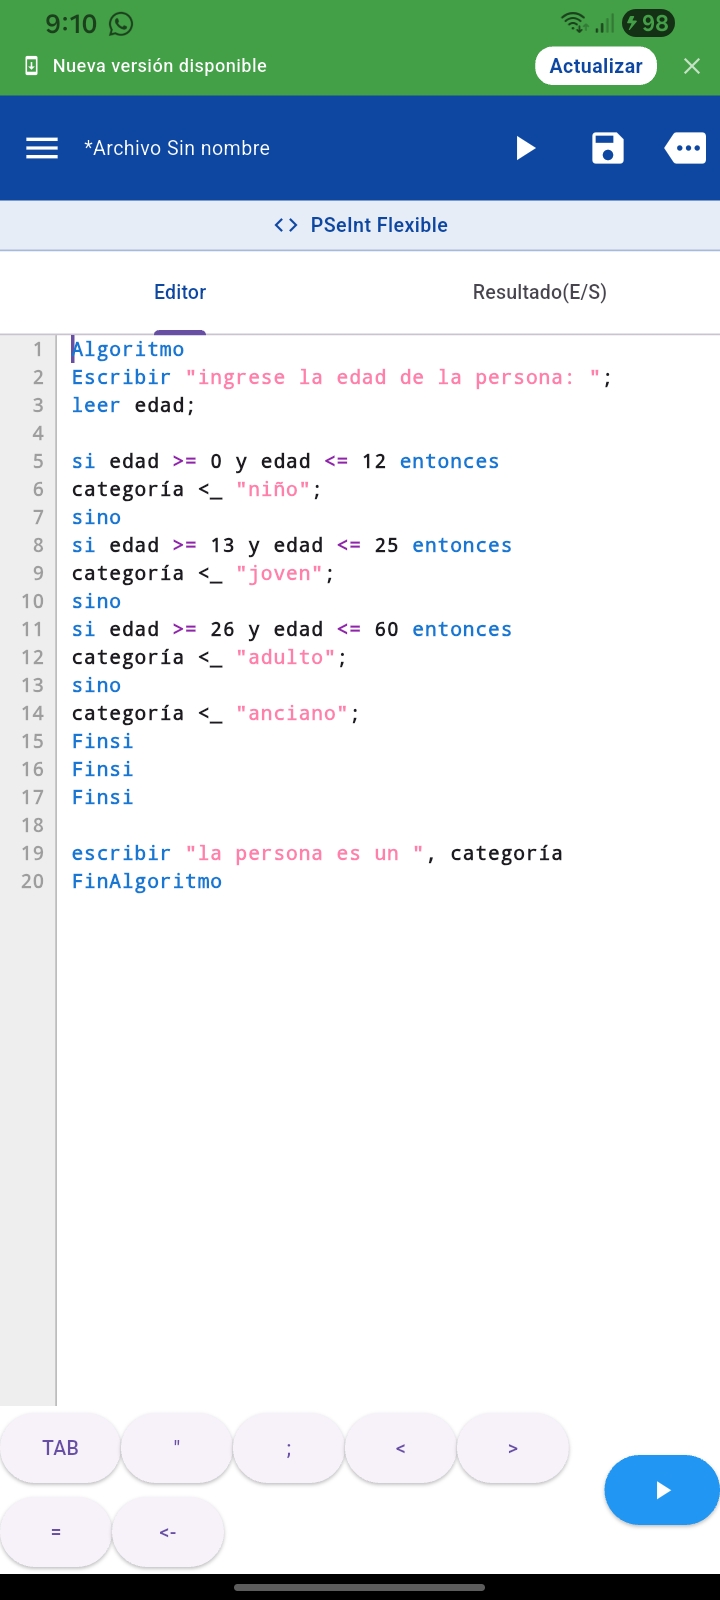This screenshot has width=720, height=1600.
Task: Dismiss the new version banner
Action: (692, 66)
